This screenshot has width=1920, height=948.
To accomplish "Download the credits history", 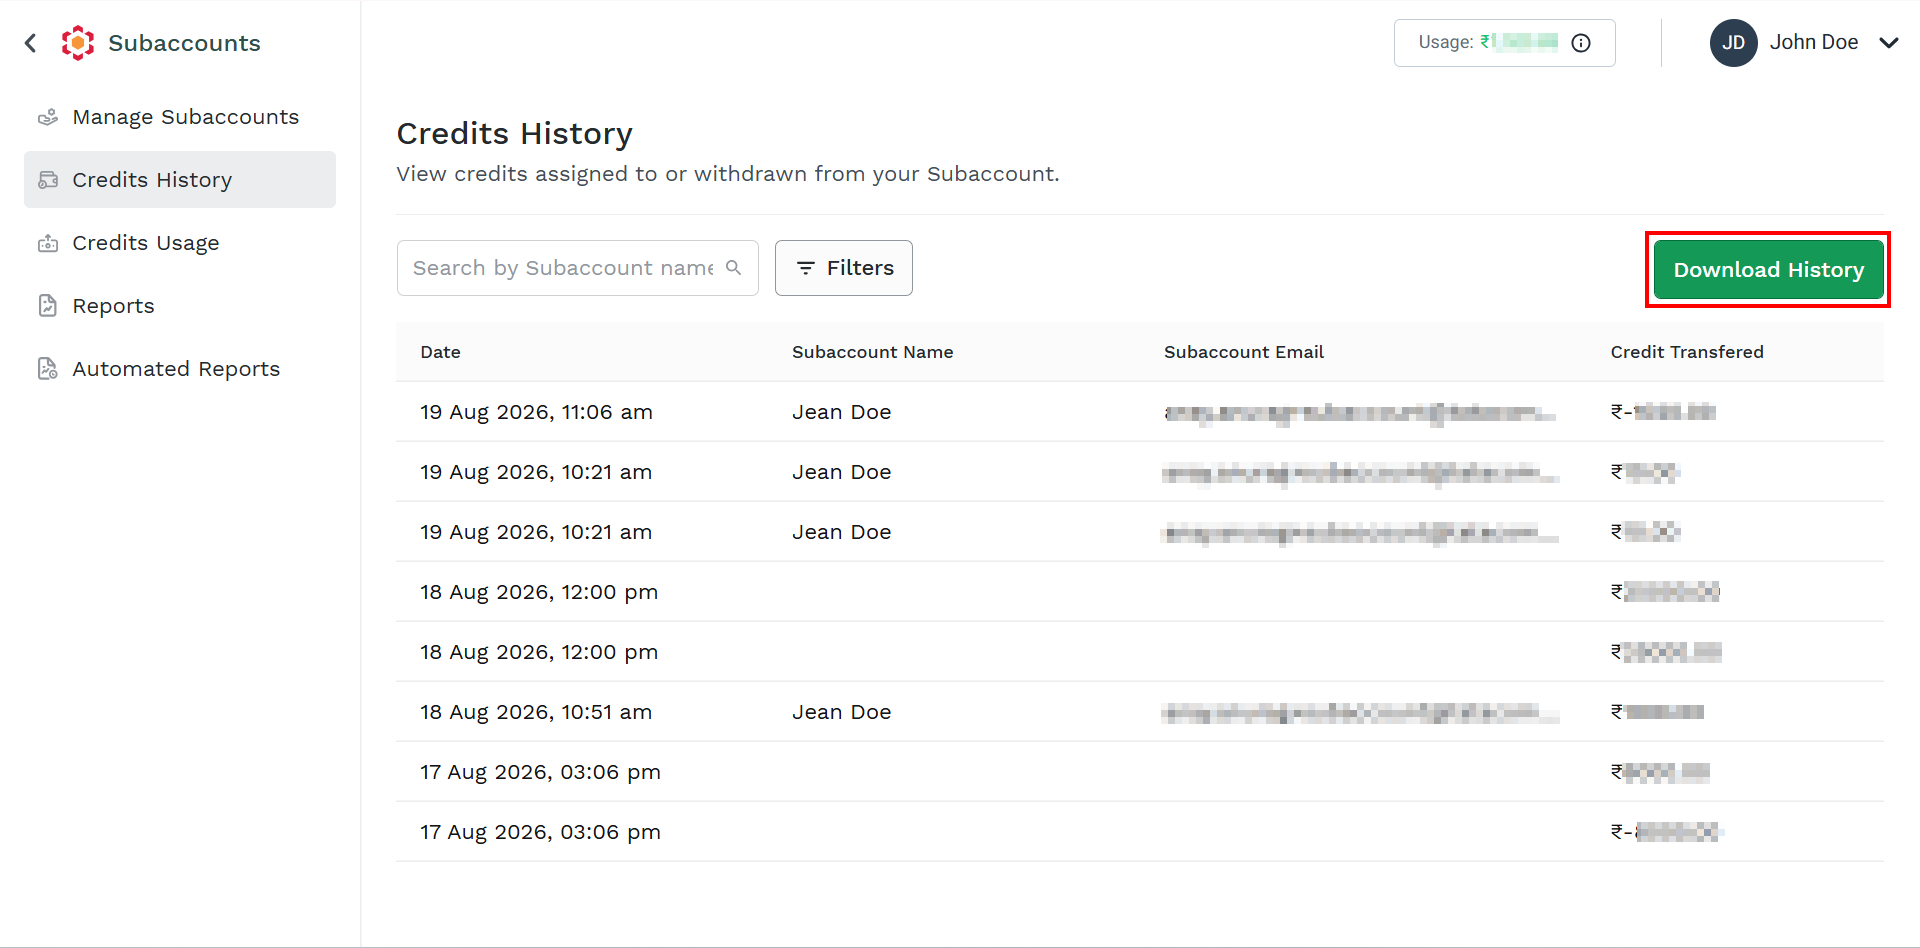I will pos(1769,270).
